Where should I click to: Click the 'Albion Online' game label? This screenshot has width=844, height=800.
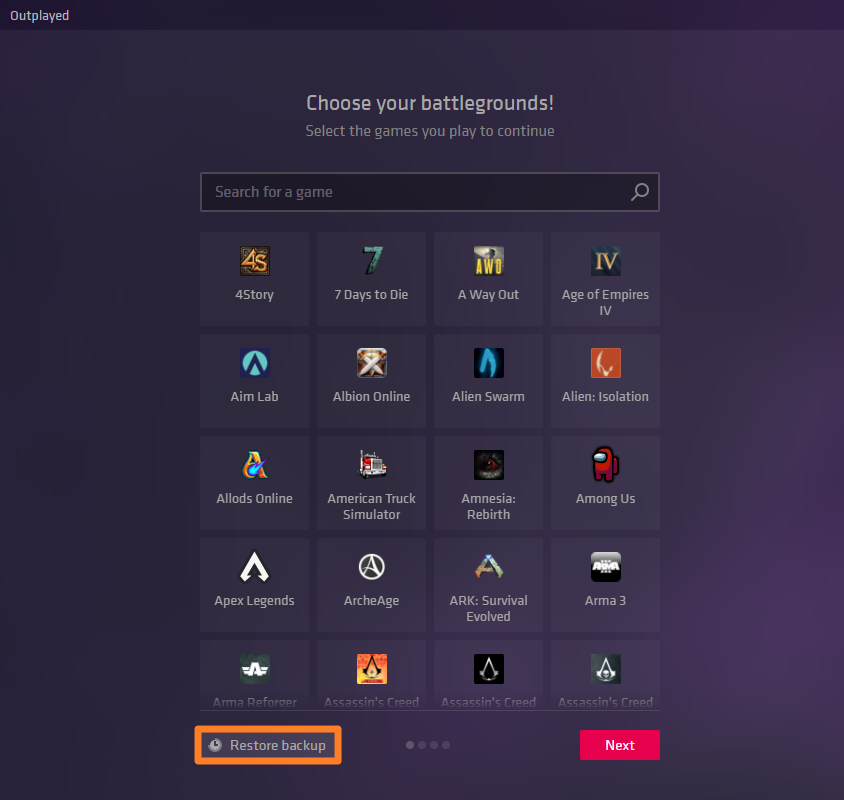[371, 397]
